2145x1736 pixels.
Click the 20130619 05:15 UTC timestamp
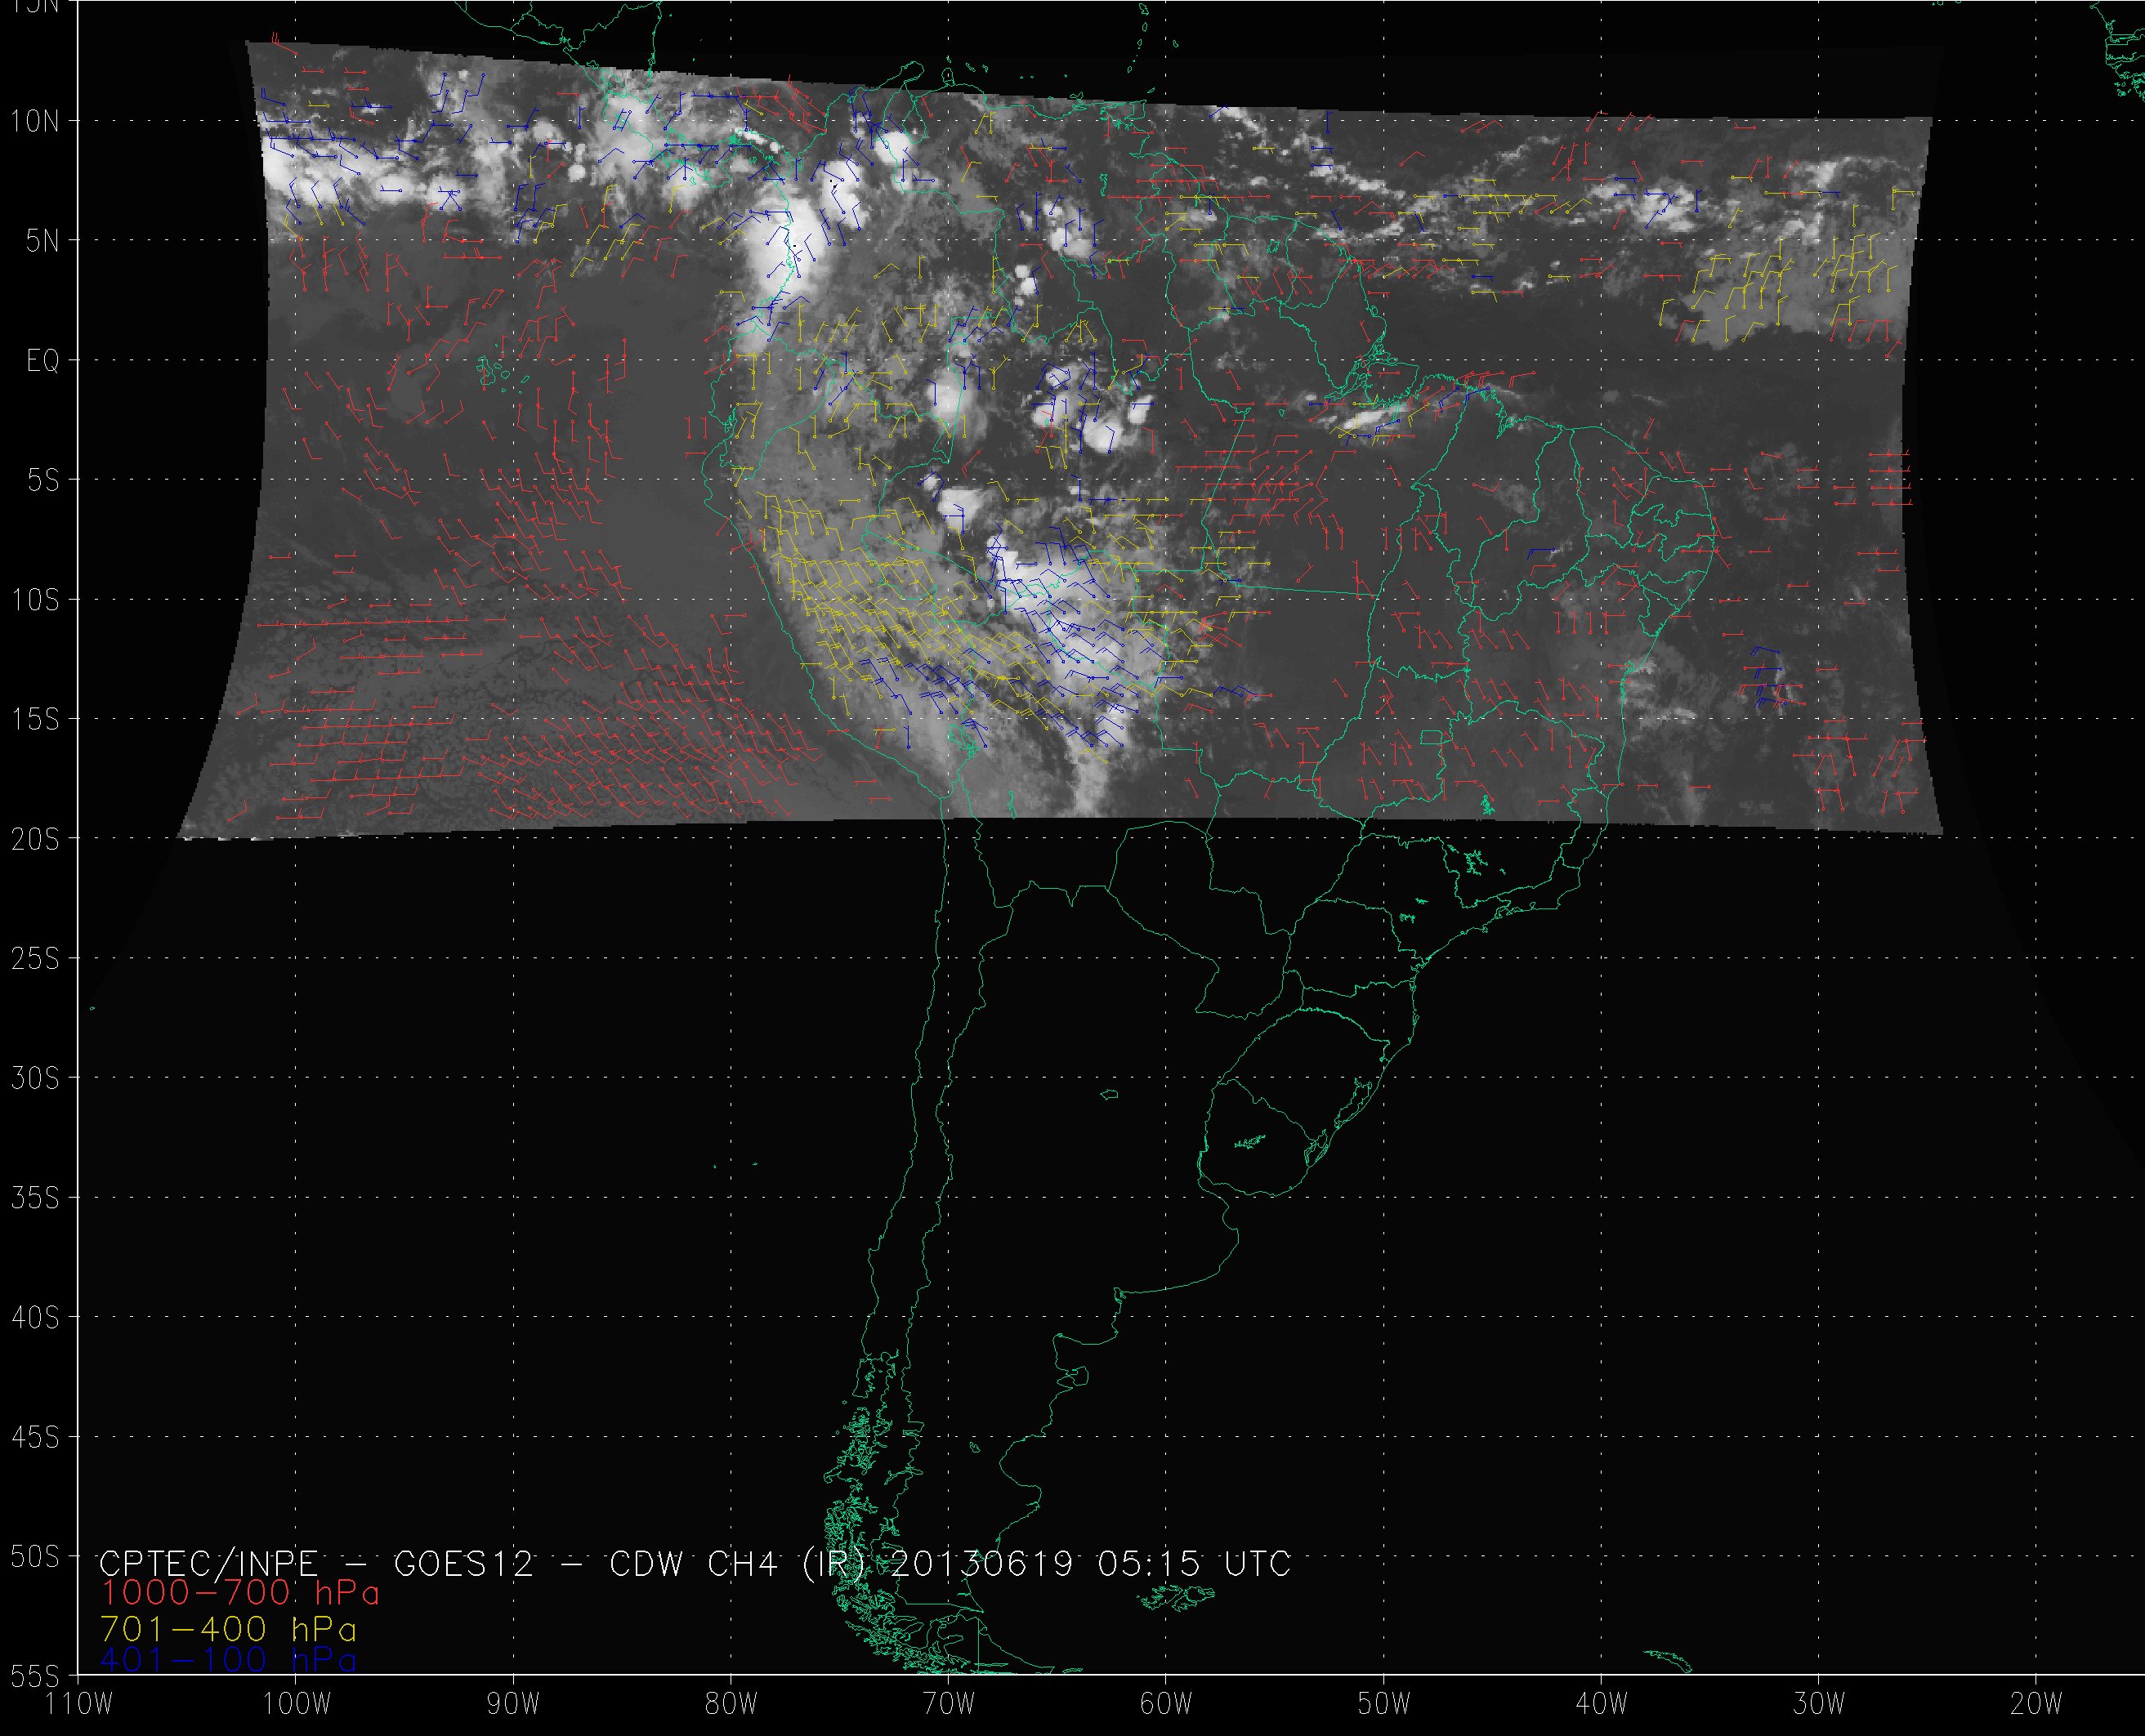1090,1563
